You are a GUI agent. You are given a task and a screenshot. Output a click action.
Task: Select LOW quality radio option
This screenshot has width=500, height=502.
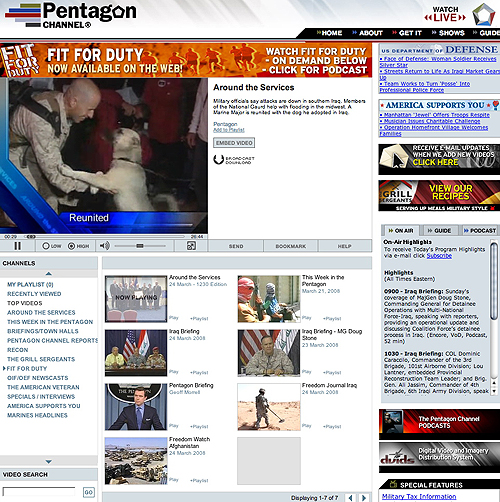click(x=51, y=246)
